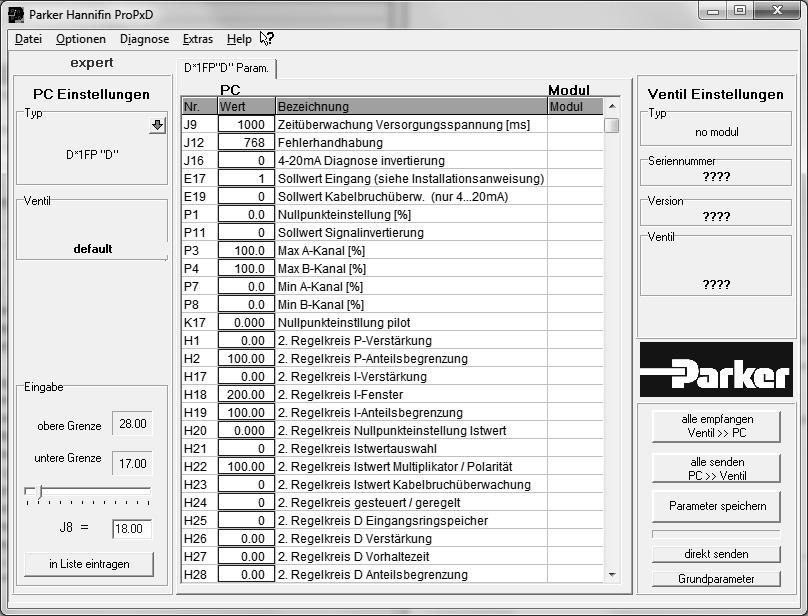Image resolution: width=808 pixels, height=616 pixels.
Task: Select Nullpunkteinstllung pilot row
Action: (392, 322)
